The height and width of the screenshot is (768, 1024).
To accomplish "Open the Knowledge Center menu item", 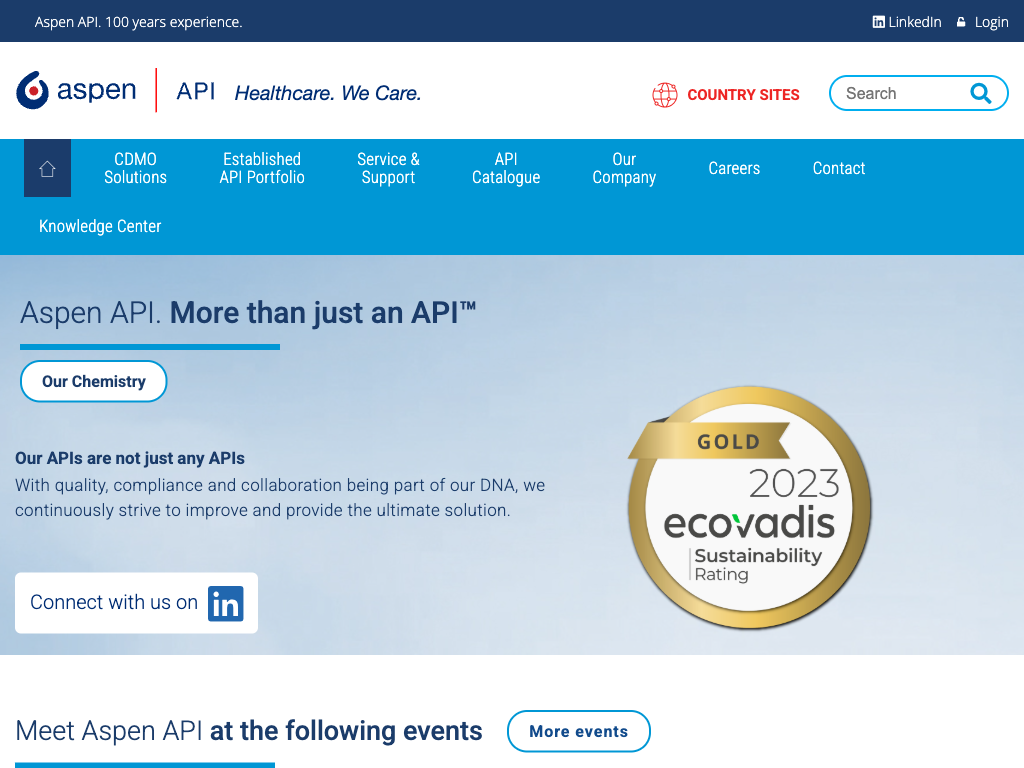I will pyautogui.click(x=100, y=226).
